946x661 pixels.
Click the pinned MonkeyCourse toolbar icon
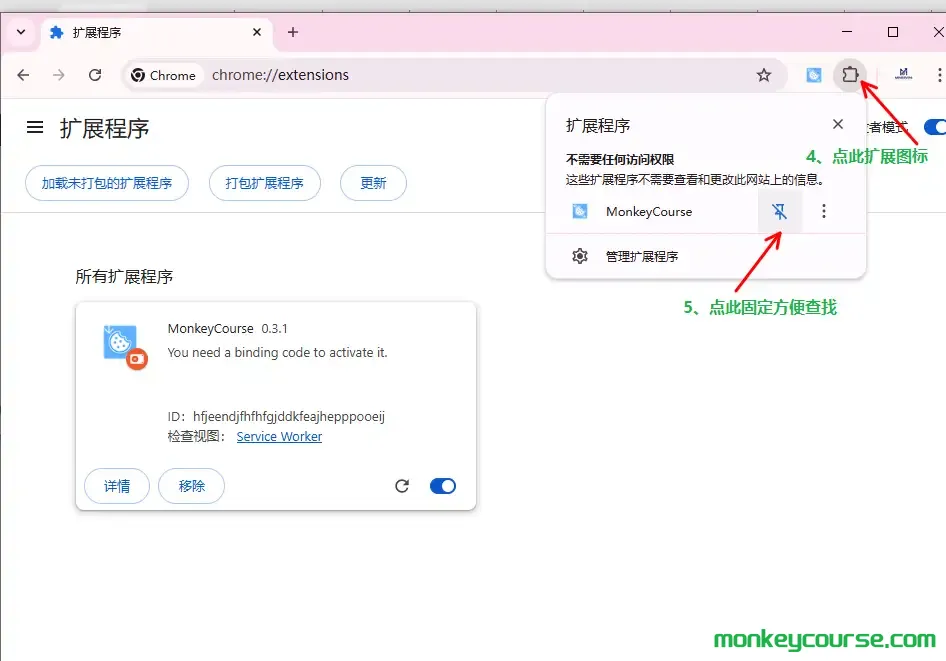coord(814,75)
